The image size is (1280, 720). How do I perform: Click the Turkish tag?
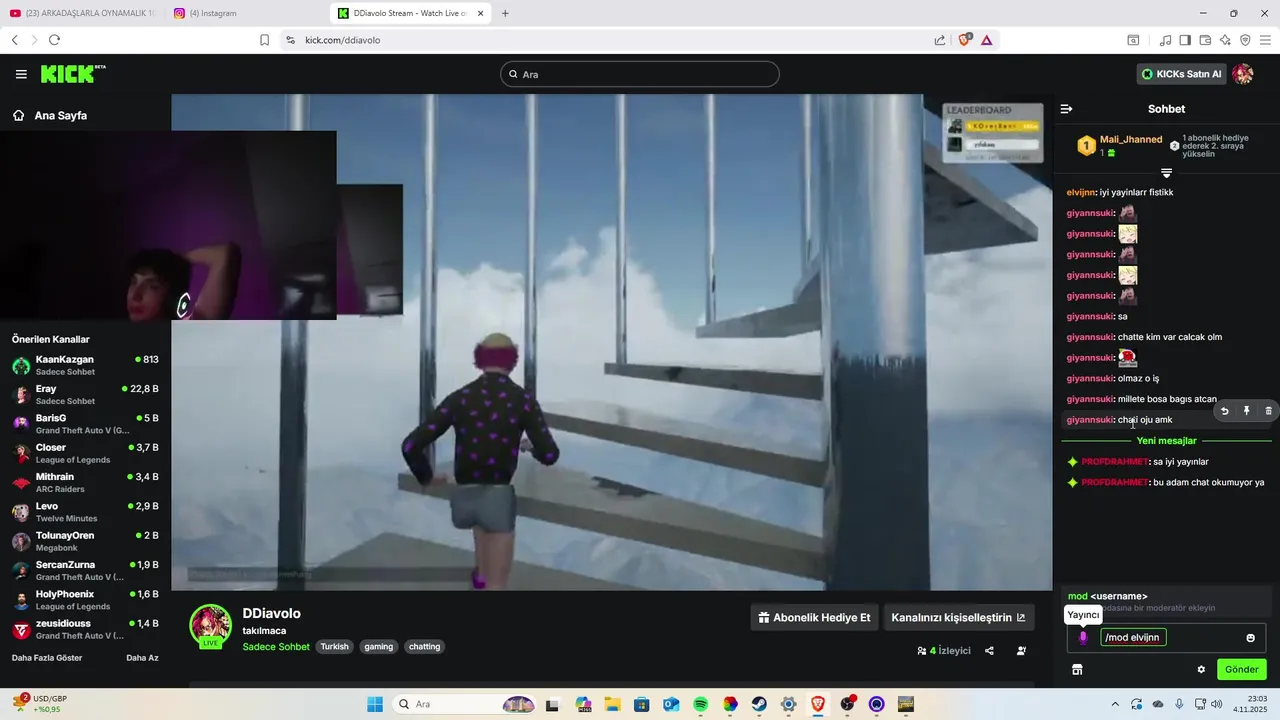point(335,647)
